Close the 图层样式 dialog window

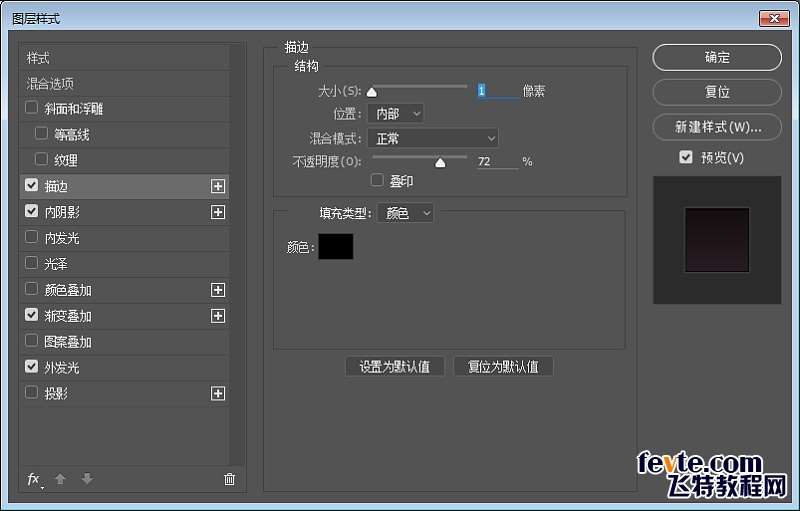pos(774,18)
